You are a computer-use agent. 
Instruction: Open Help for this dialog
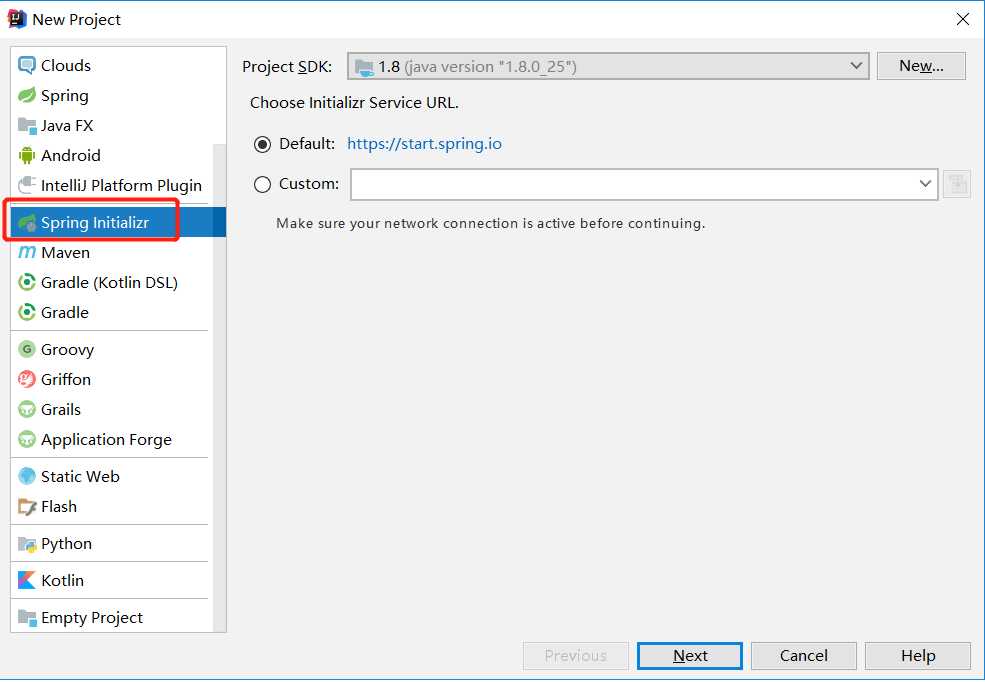918,656
